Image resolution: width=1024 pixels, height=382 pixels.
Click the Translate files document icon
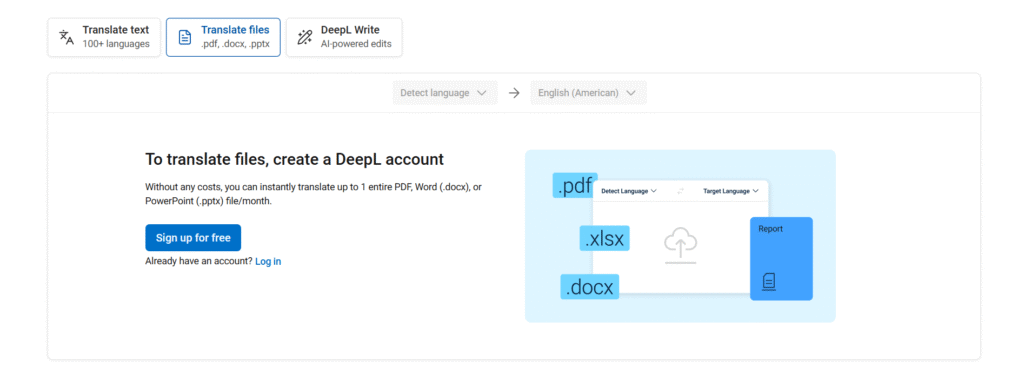coord(185,37)
